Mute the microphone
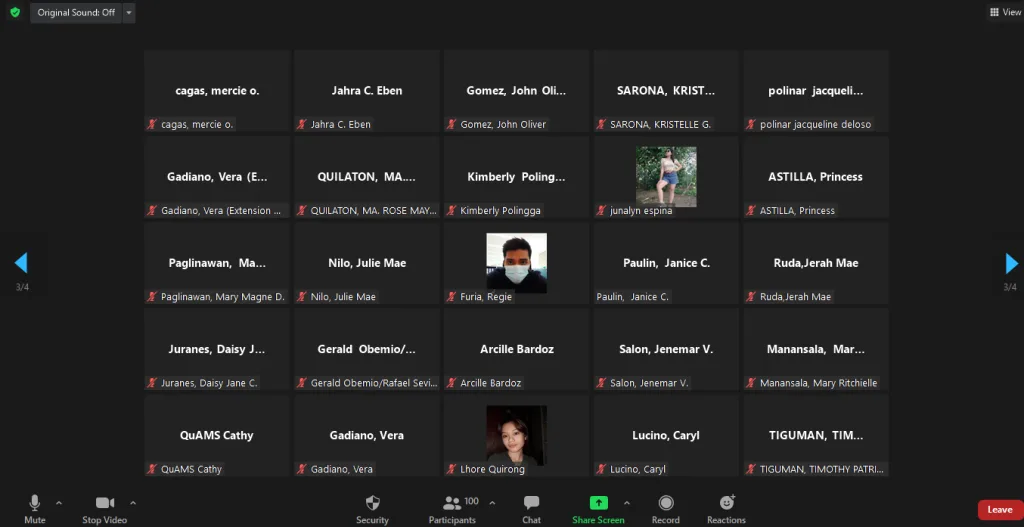Image resolution: width=1024 pixels, height=527 pixels. [35, 508]
